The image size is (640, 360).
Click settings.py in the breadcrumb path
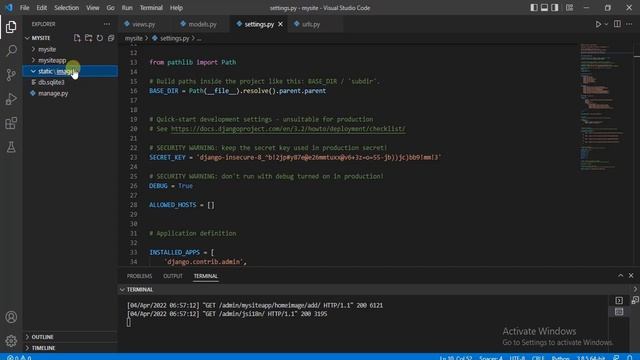click(174, 38)
